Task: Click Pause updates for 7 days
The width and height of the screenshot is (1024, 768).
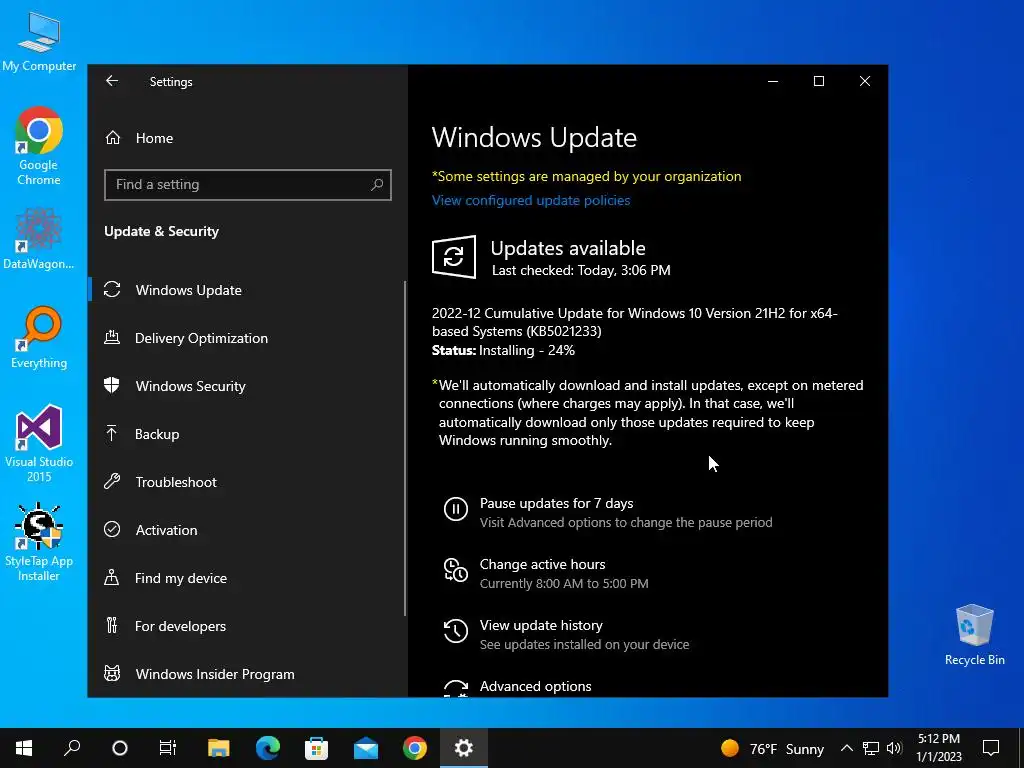Action: pyautogui.click(x=556, y=504)
